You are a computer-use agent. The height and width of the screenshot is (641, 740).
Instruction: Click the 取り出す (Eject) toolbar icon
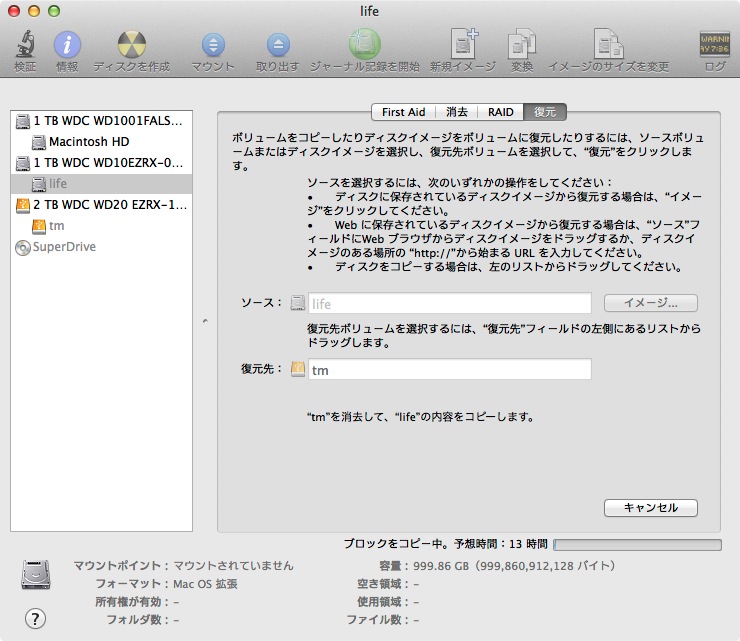coord(278,45)
